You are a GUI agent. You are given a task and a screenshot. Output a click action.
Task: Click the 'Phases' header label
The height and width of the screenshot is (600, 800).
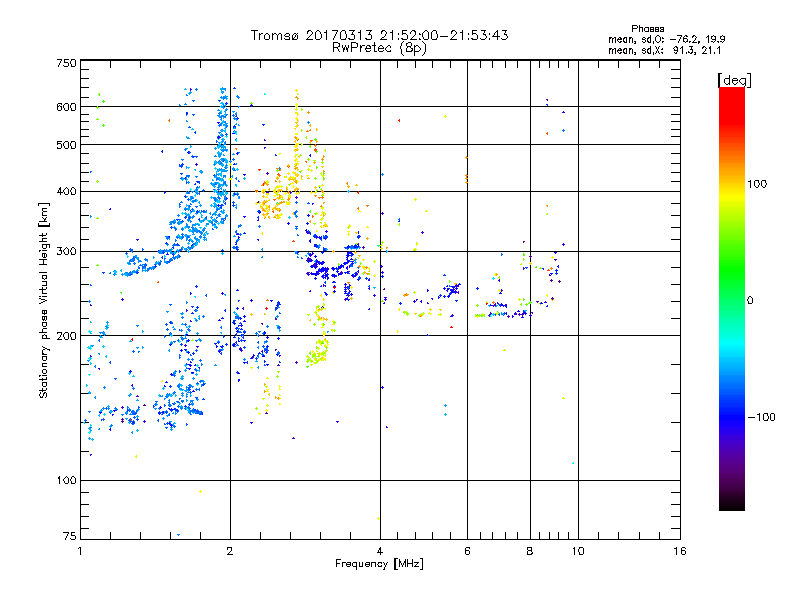coord(647,29)
